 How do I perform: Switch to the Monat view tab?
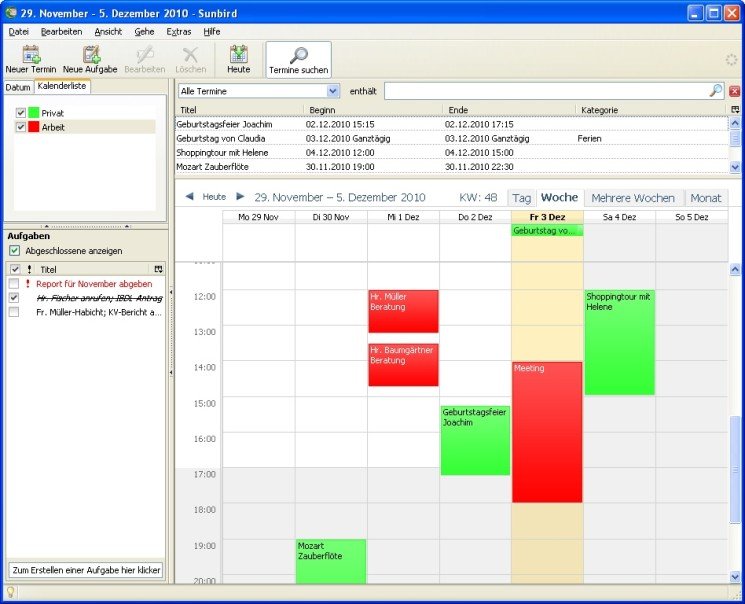[x=706, y=198]
